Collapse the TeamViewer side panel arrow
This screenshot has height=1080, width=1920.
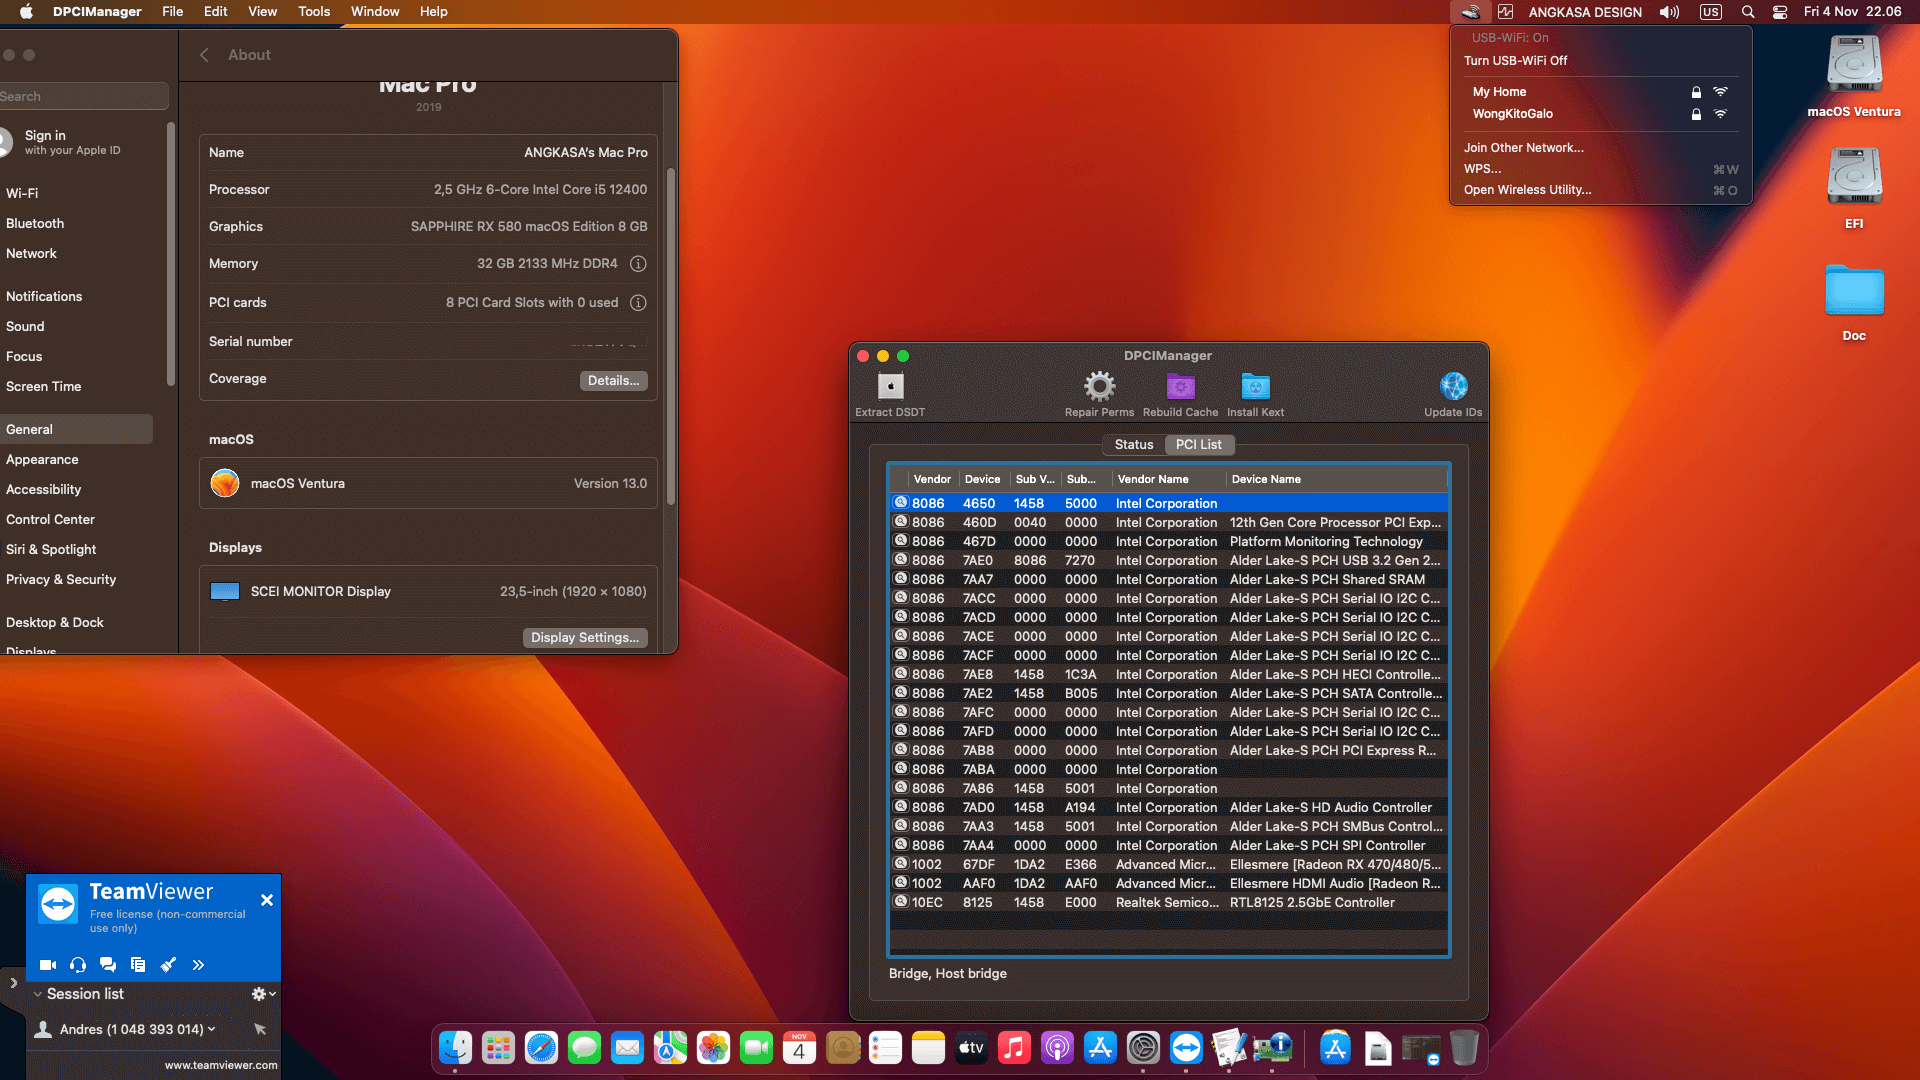[13, 983]
